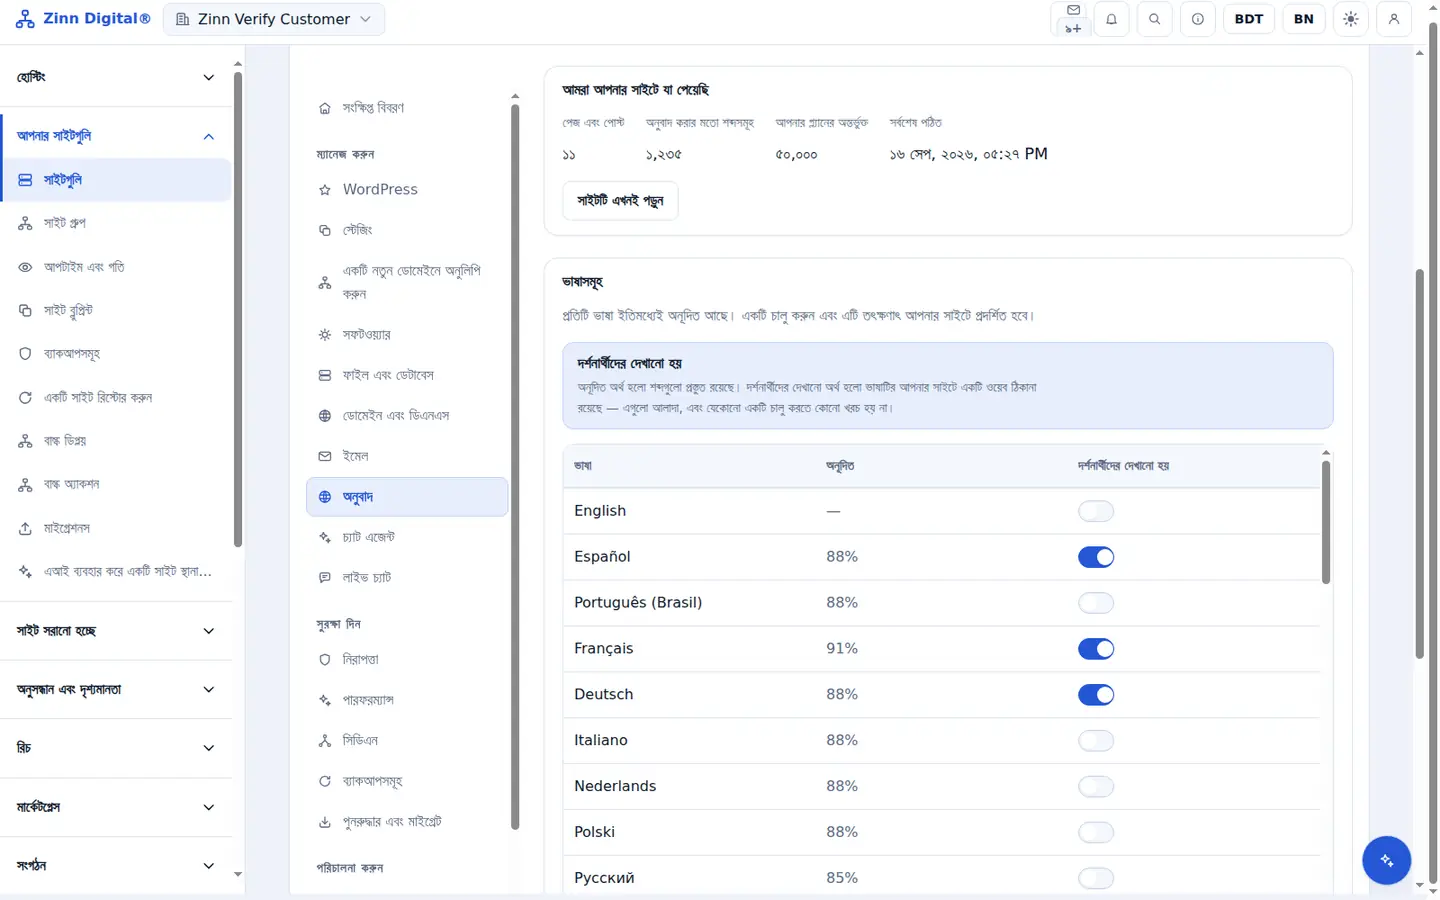
Task: Disable the Deutsch toggle
Action: pos(1096,695)
